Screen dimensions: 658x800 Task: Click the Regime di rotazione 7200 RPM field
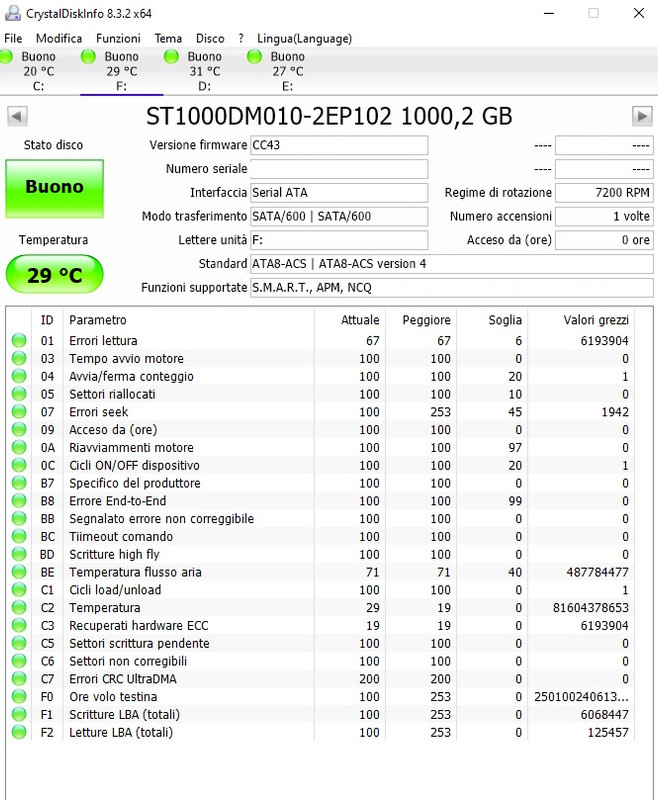click(x=604, y=192)
